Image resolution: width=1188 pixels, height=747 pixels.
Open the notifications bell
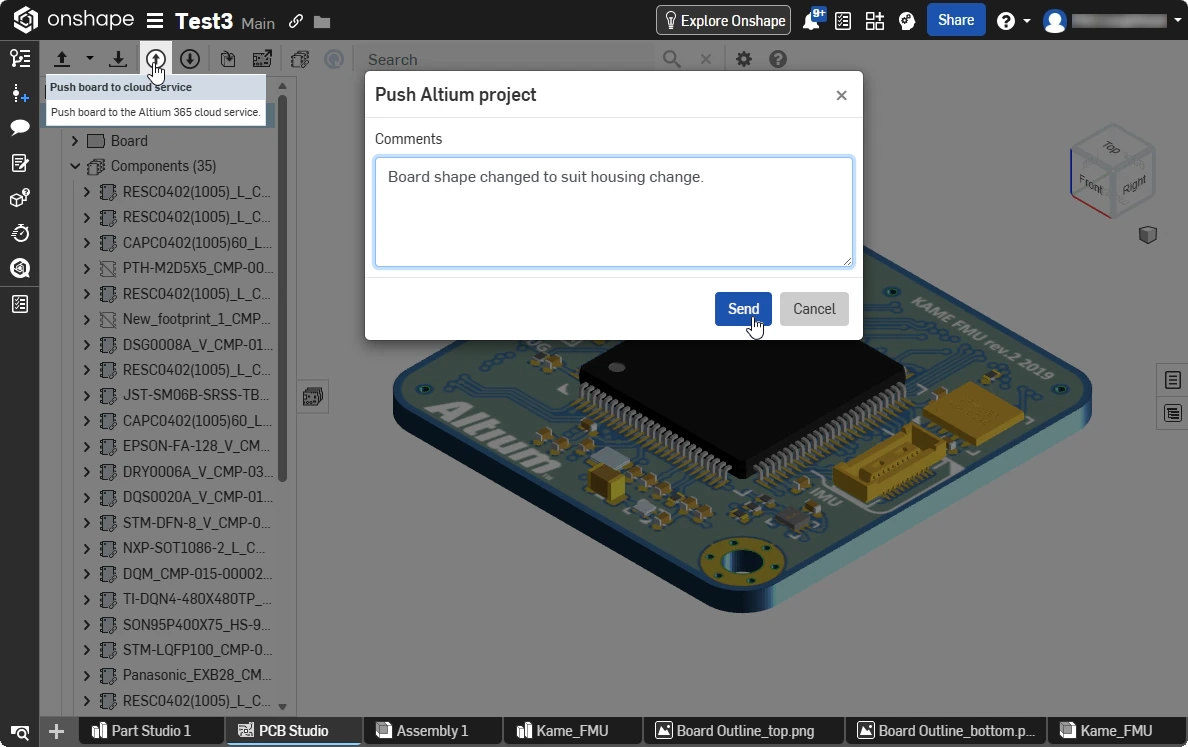point(811,20)
